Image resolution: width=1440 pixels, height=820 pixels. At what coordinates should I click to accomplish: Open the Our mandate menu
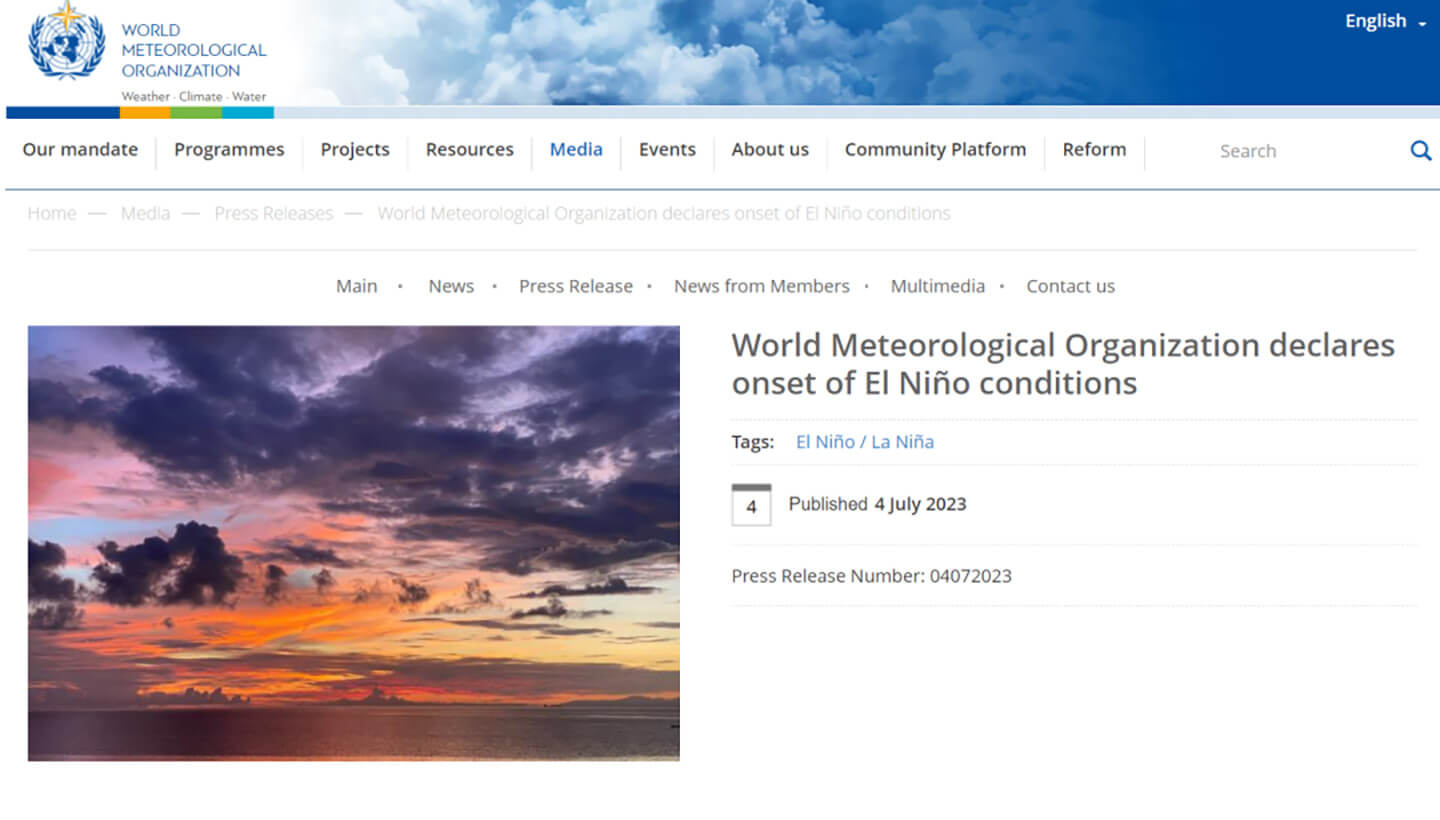80,150
